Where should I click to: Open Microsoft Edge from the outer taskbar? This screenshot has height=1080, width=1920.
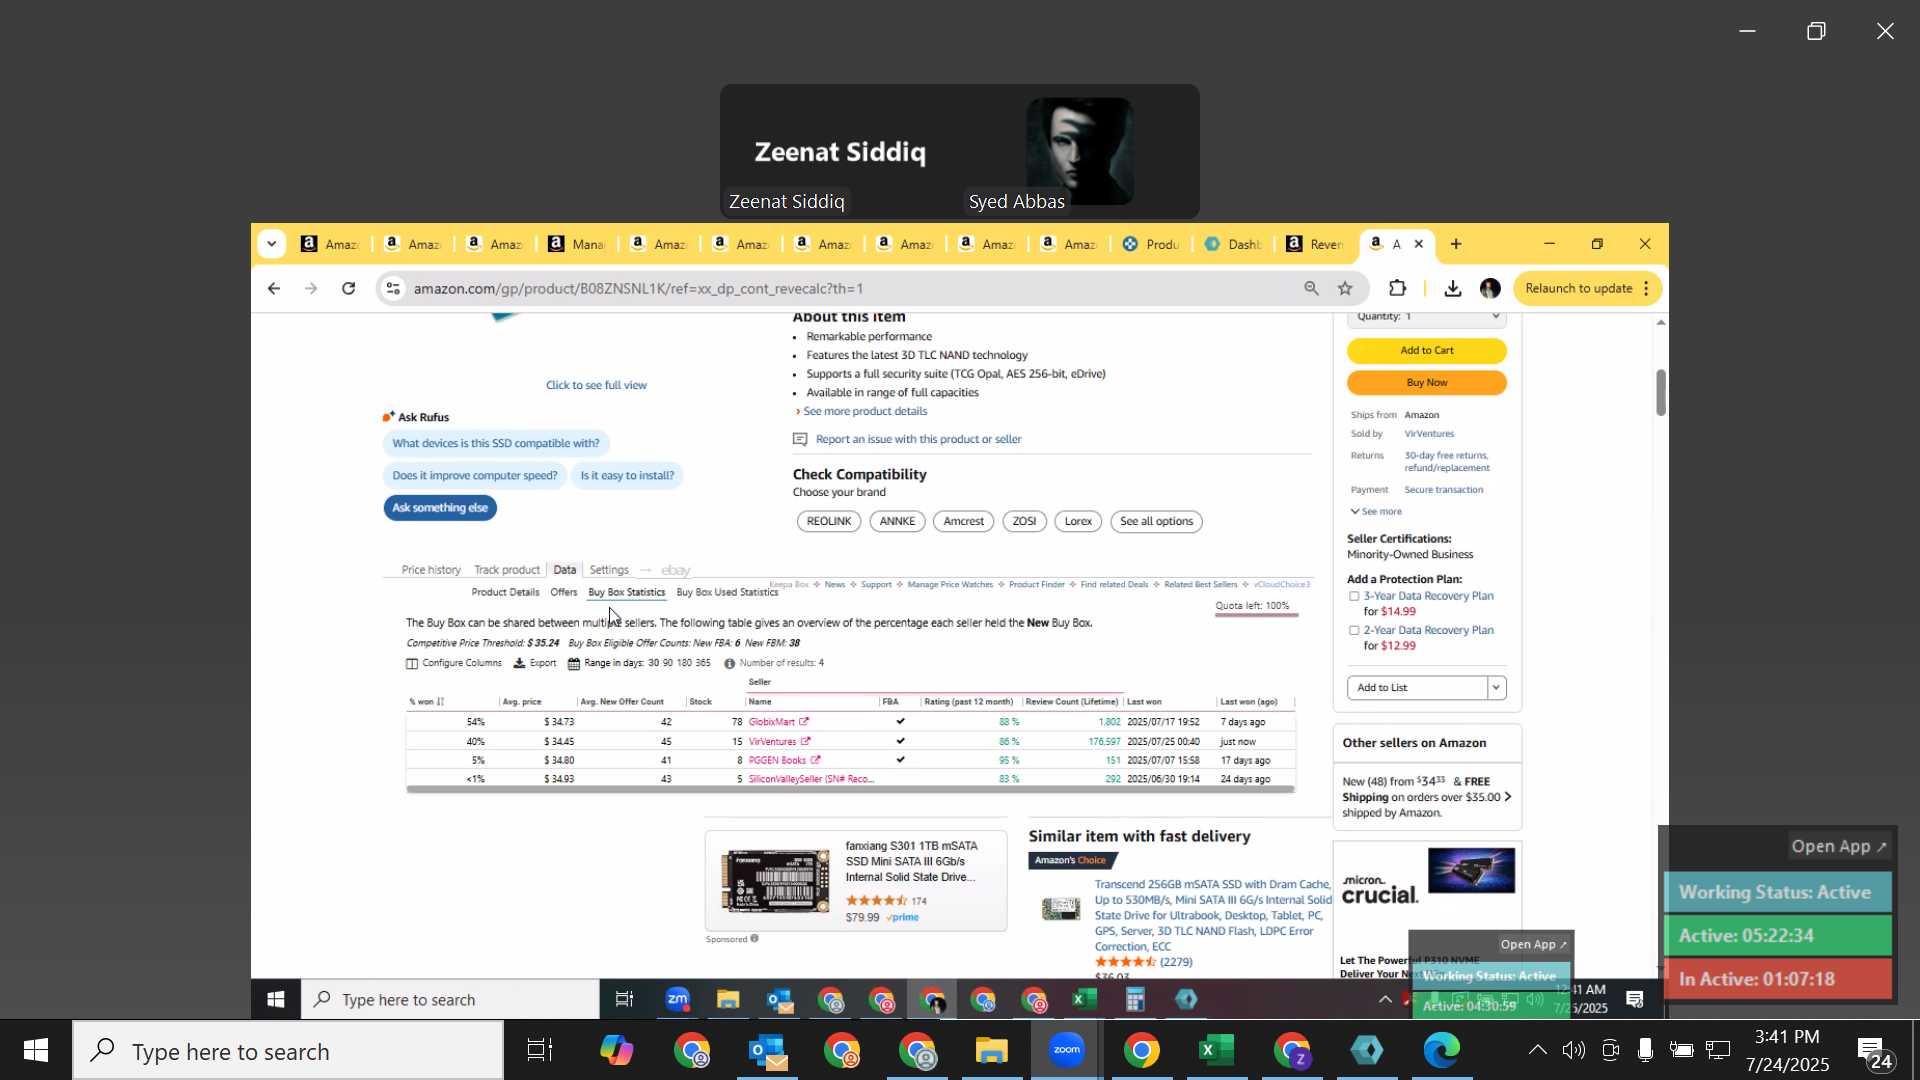click(x=1441, y=1051)
